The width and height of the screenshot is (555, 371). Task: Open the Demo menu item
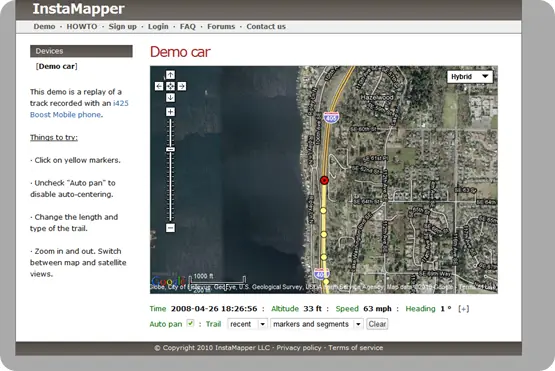[x=44, y=27]
